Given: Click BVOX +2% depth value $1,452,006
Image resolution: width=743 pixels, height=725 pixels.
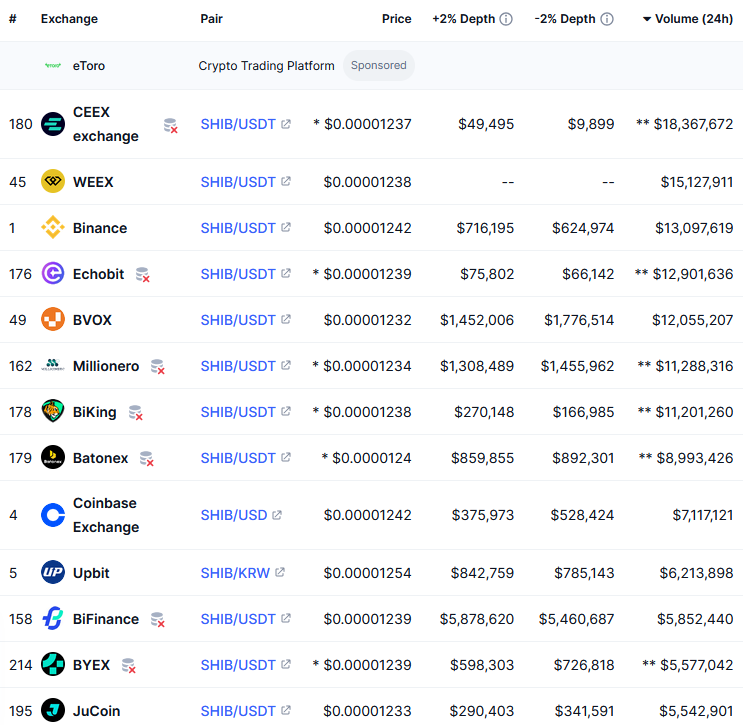Looking at the screenshot, I should (x=477, y=320).
